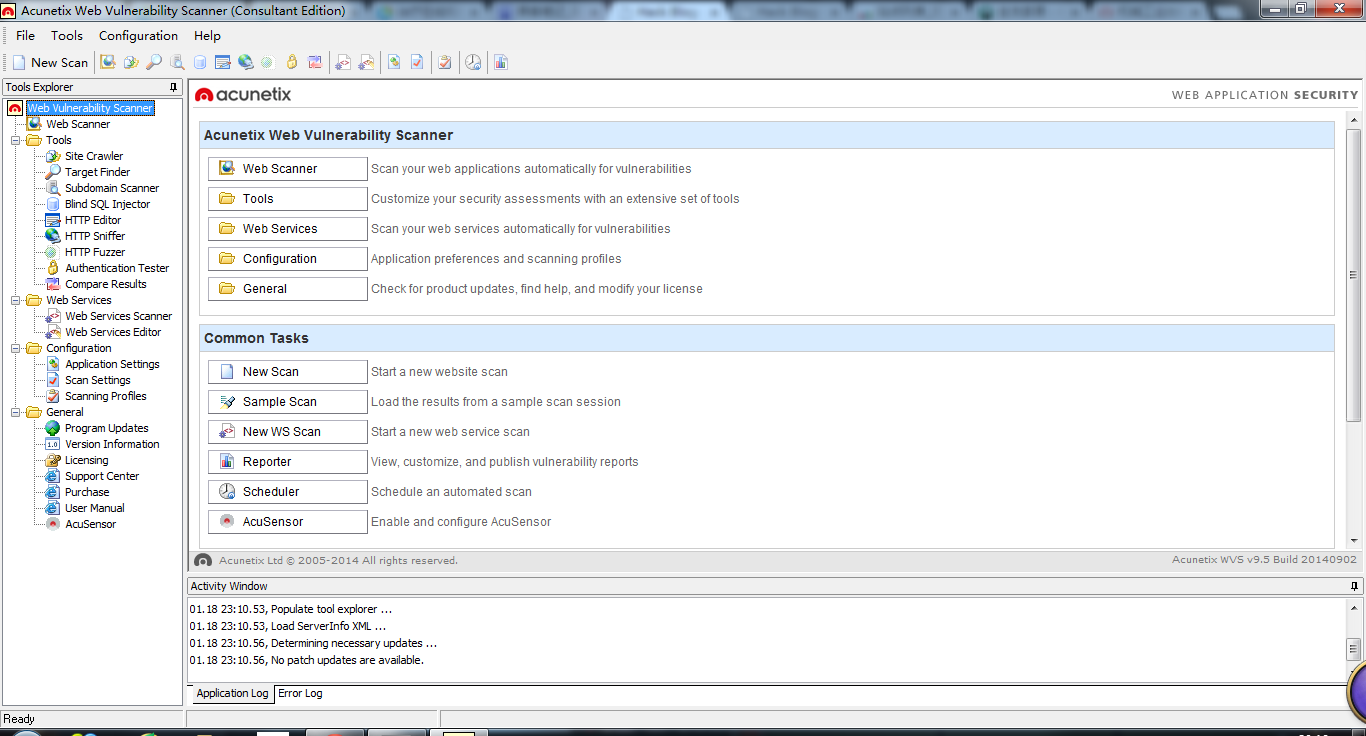
Task: Select Program Updates in the tree
Action: click(x=106, y=428)
